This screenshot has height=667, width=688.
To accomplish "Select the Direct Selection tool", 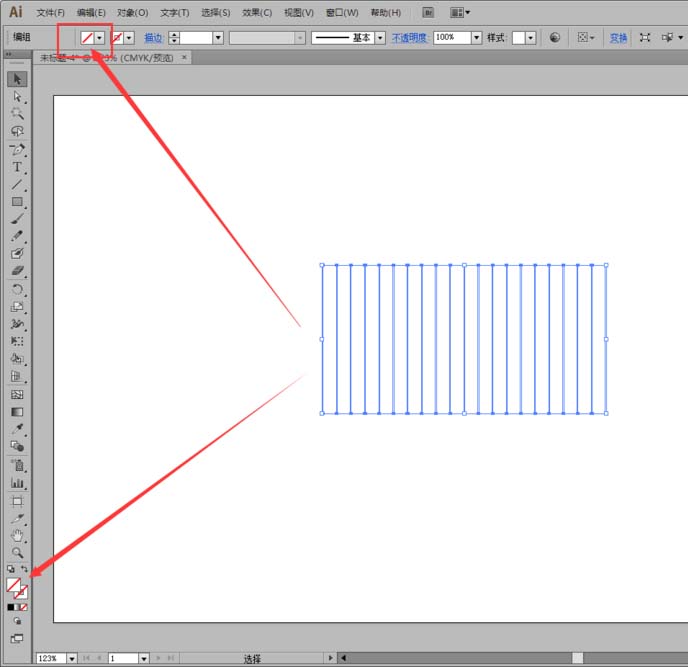I will [x=17, y=97].
